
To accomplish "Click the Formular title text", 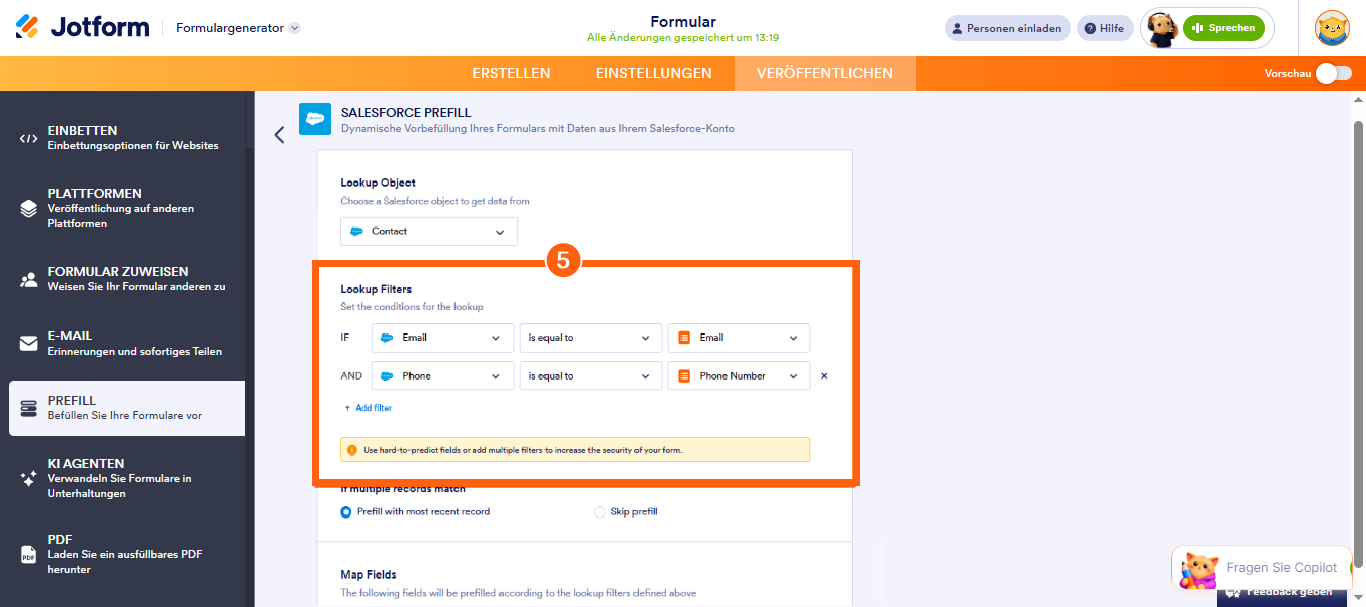I will (x=683, y=21).
